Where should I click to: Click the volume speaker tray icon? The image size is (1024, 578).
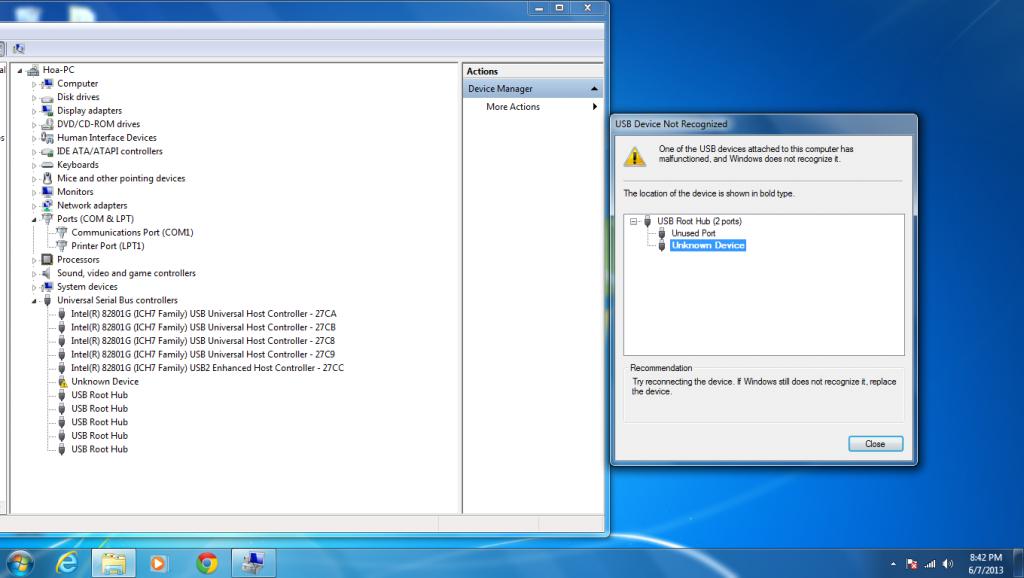click(948, 564)
